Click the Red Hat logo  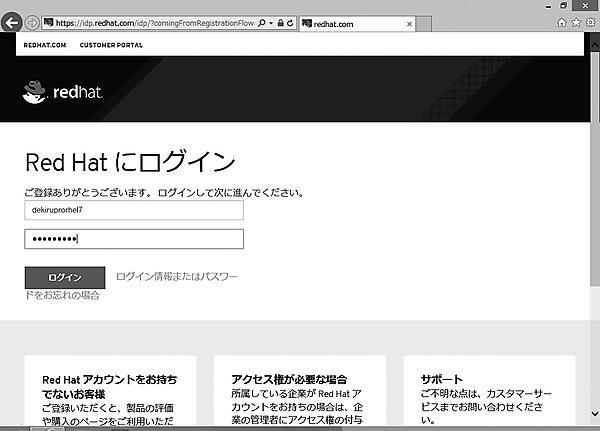[x=63, y=92]
